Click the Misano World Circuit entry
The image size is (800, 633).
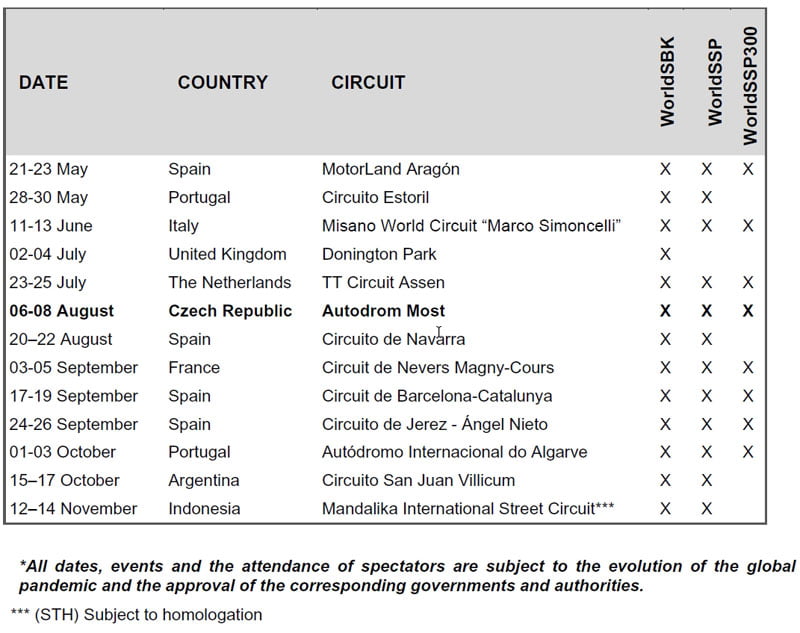click(x=471, y=226)
